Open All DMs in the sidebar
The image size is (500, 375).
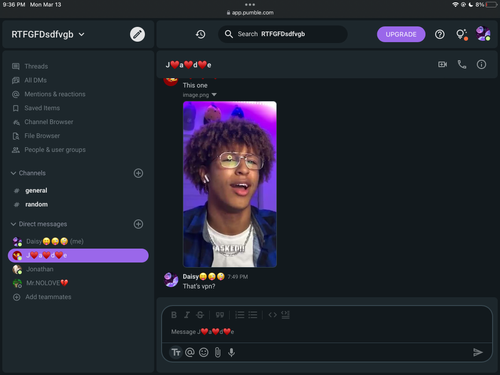click(35, 80)
